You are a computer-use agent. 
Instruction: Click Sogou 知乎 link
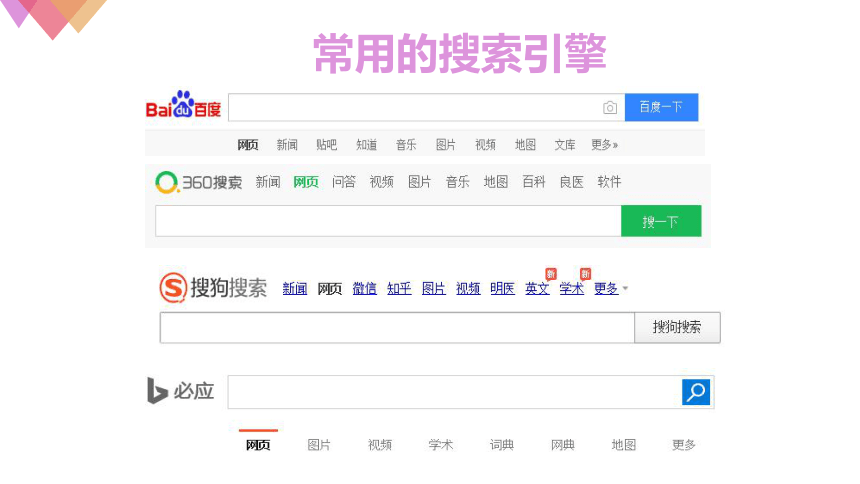pos(399,289)
